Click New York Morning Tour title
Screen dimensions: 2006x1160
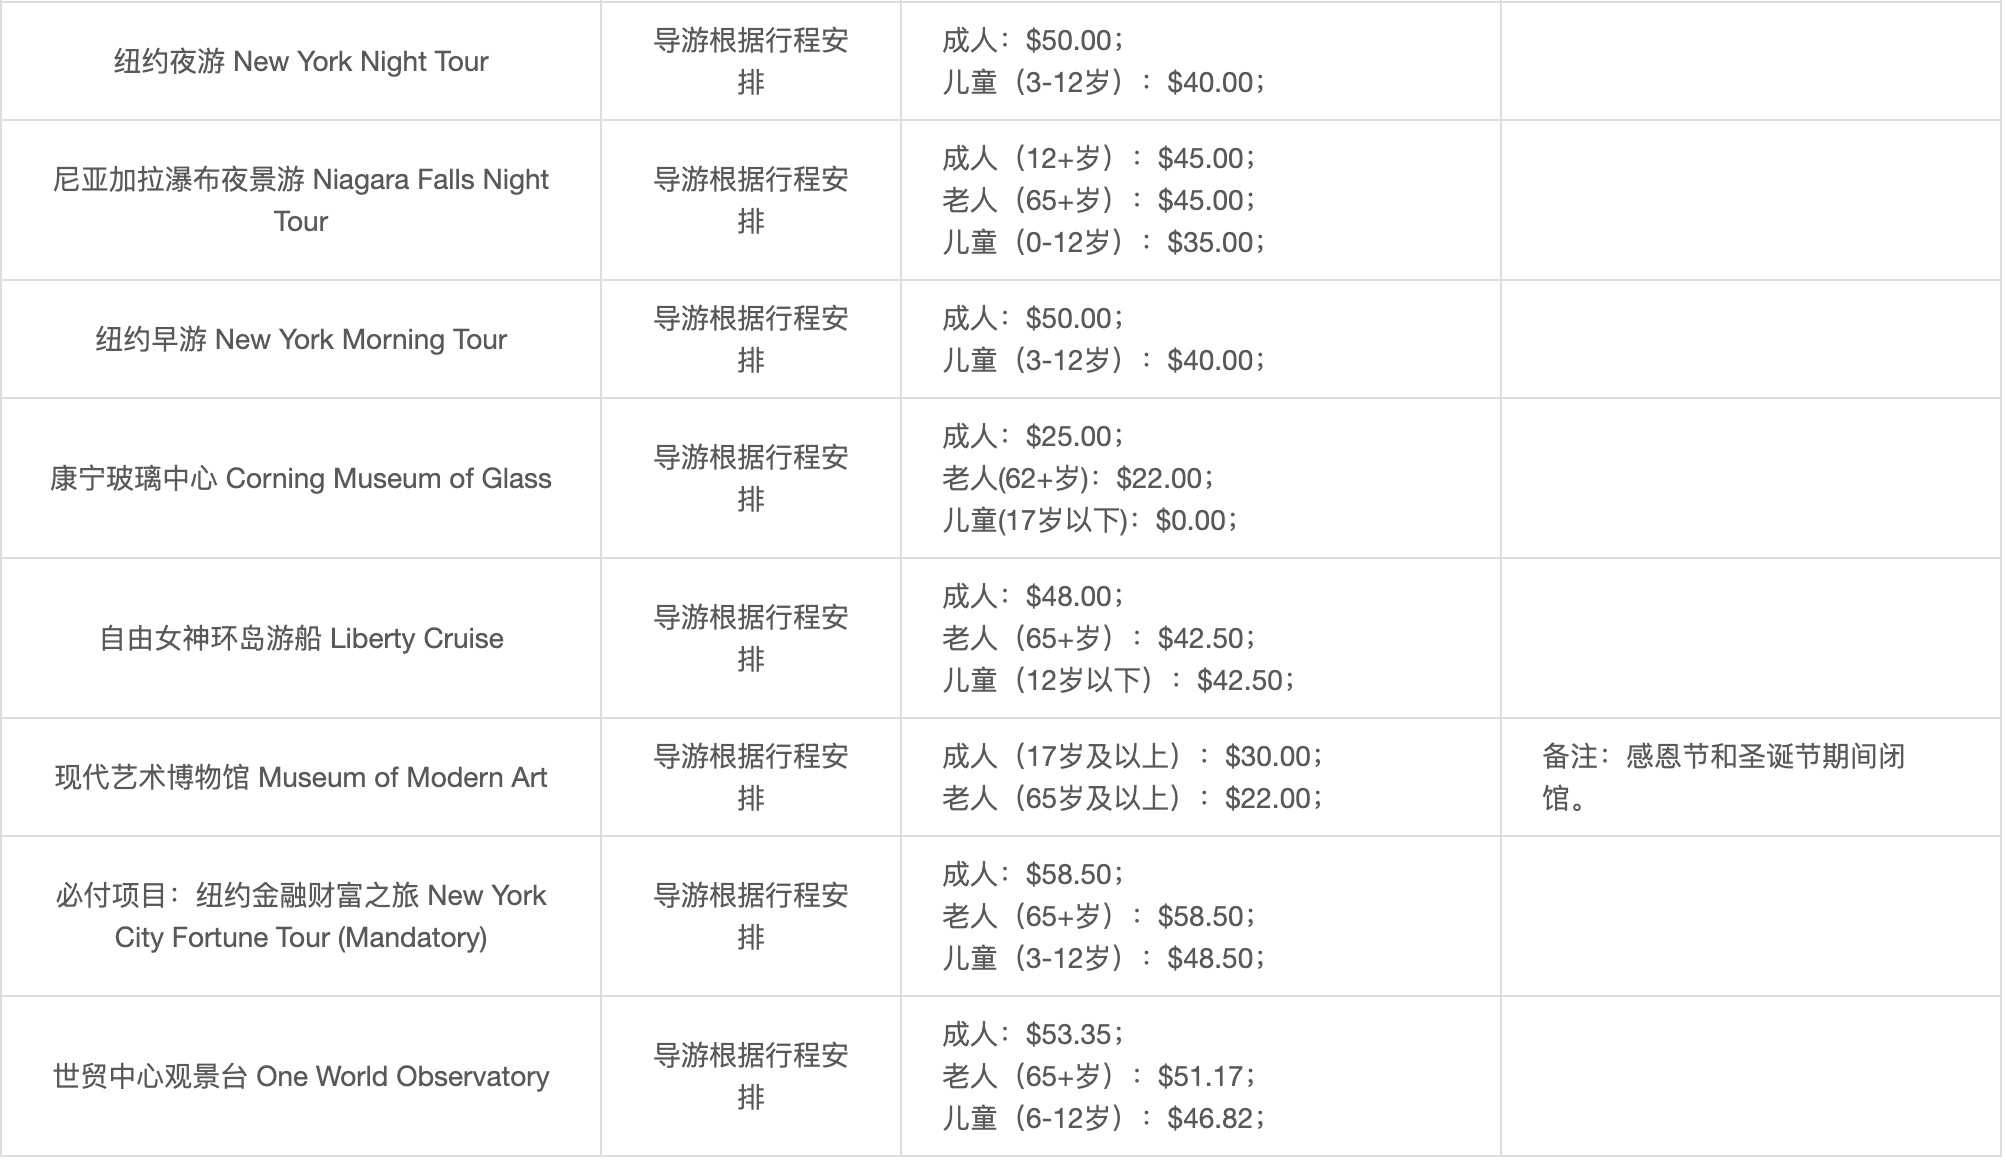[301, 339]
